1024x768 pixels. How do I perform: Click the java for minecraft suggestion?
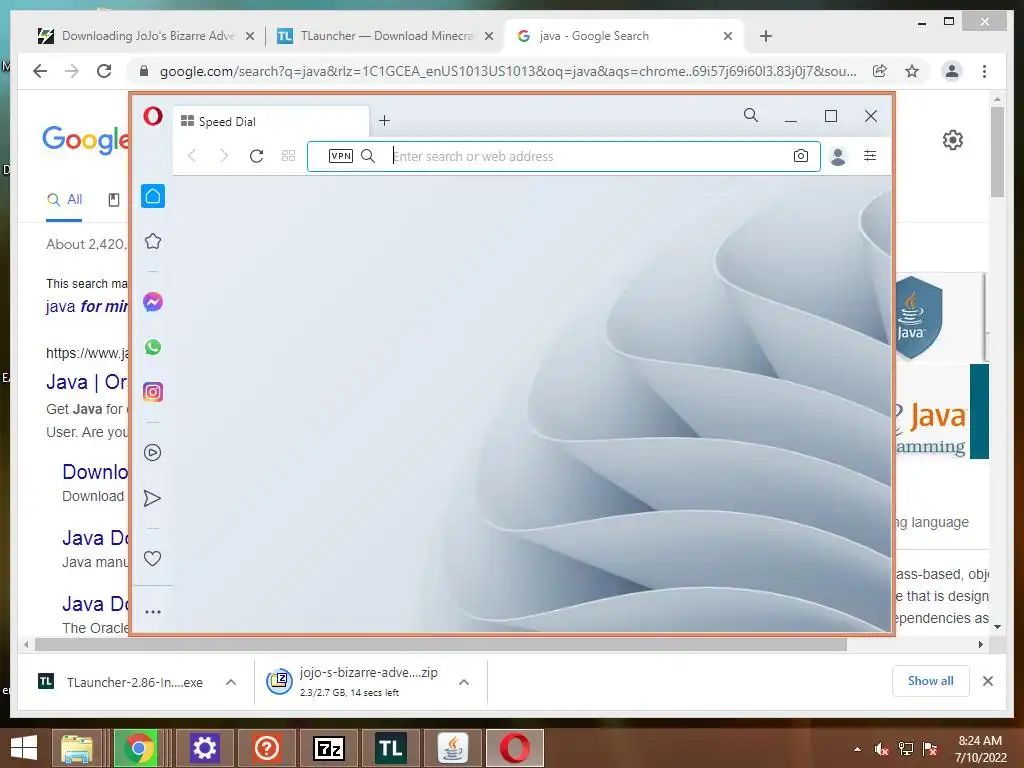tap(87, 306)
